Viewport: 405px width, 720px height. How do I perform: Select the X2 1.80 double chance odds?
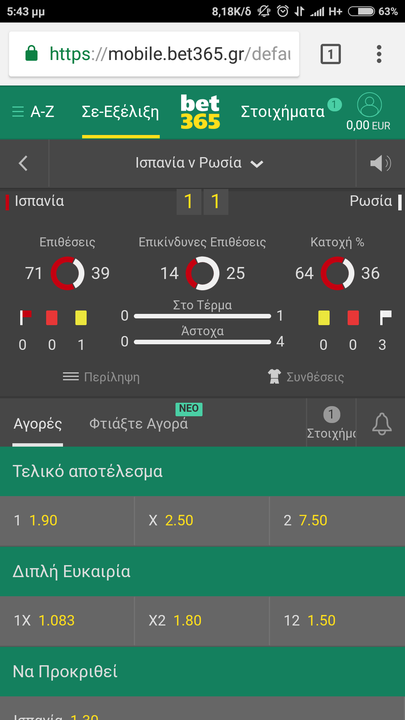(202, 621)
